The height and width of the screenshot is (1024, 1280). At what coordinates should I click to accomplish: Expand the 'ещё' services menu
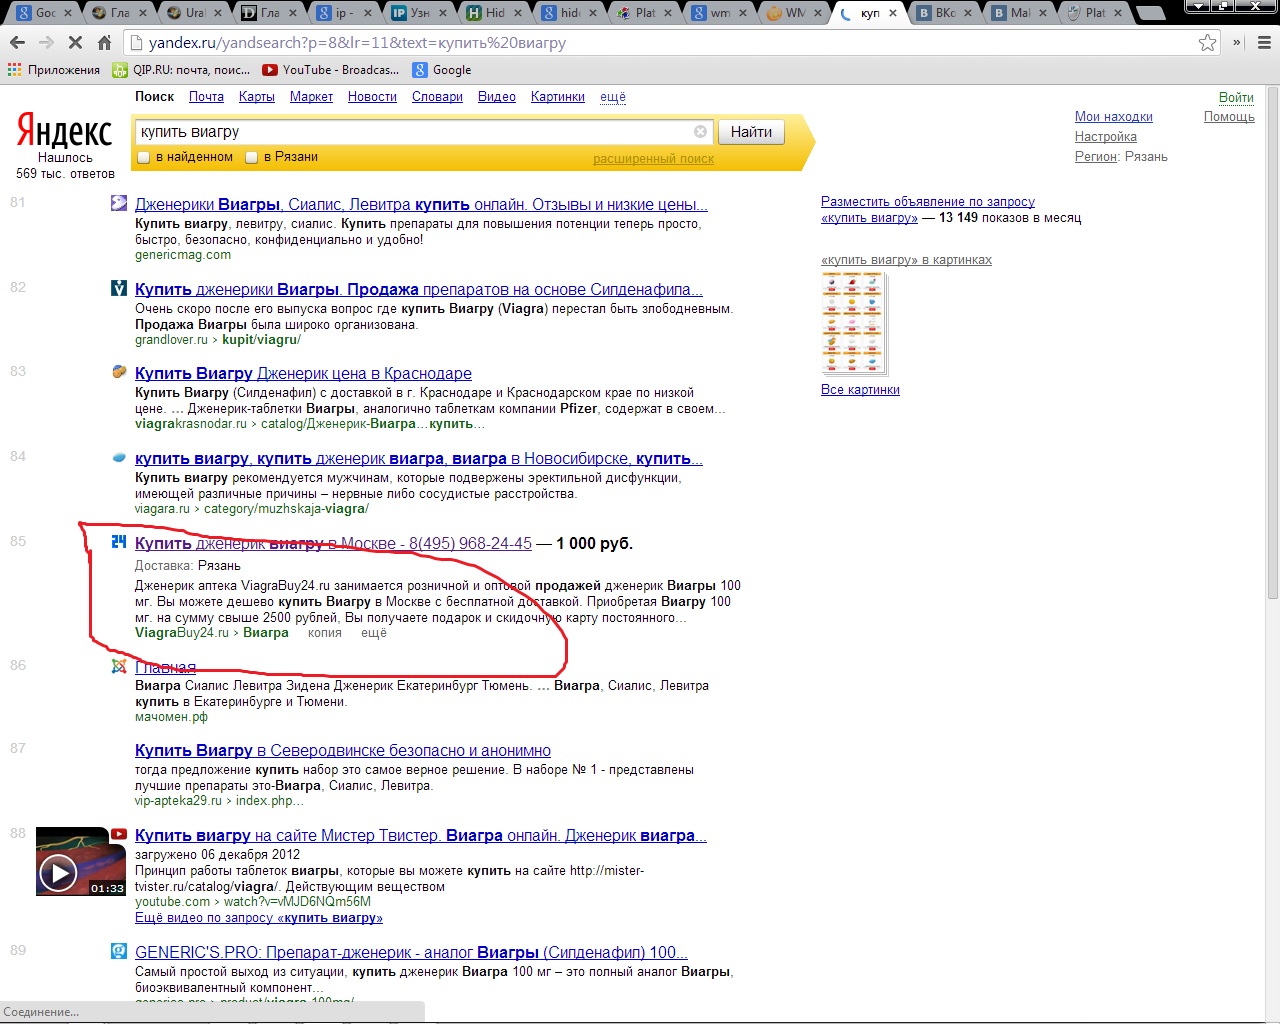(613, 97)
